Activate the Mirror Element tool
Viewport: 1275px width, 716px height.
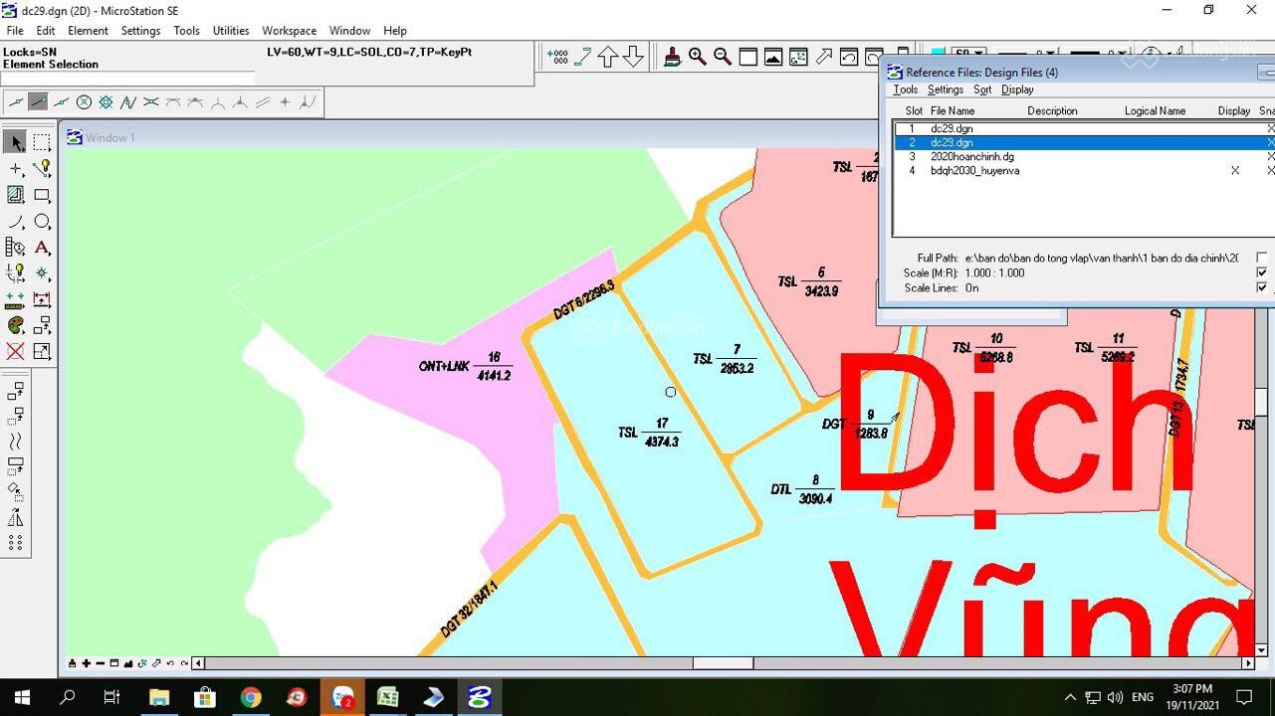(15, 517)
